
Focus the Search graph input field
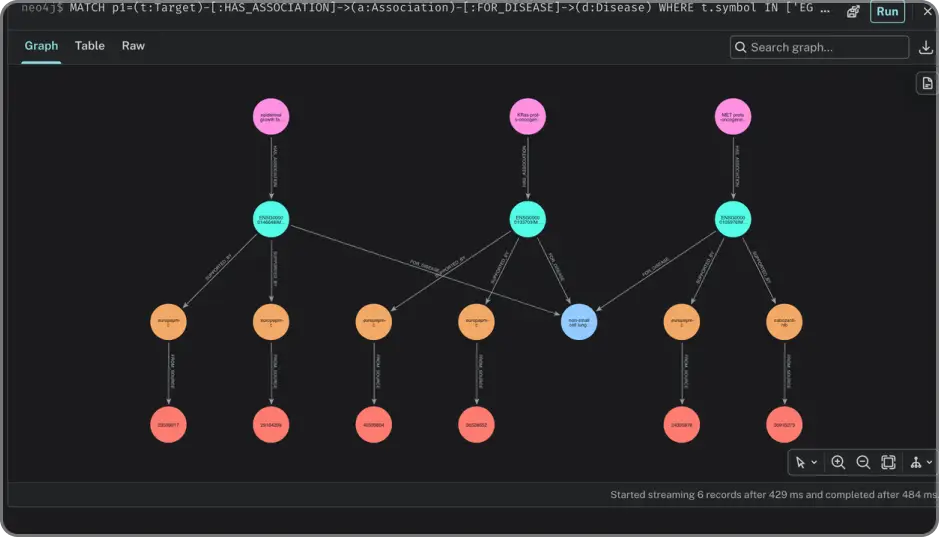pyautogui.click(x=819, y=47)
